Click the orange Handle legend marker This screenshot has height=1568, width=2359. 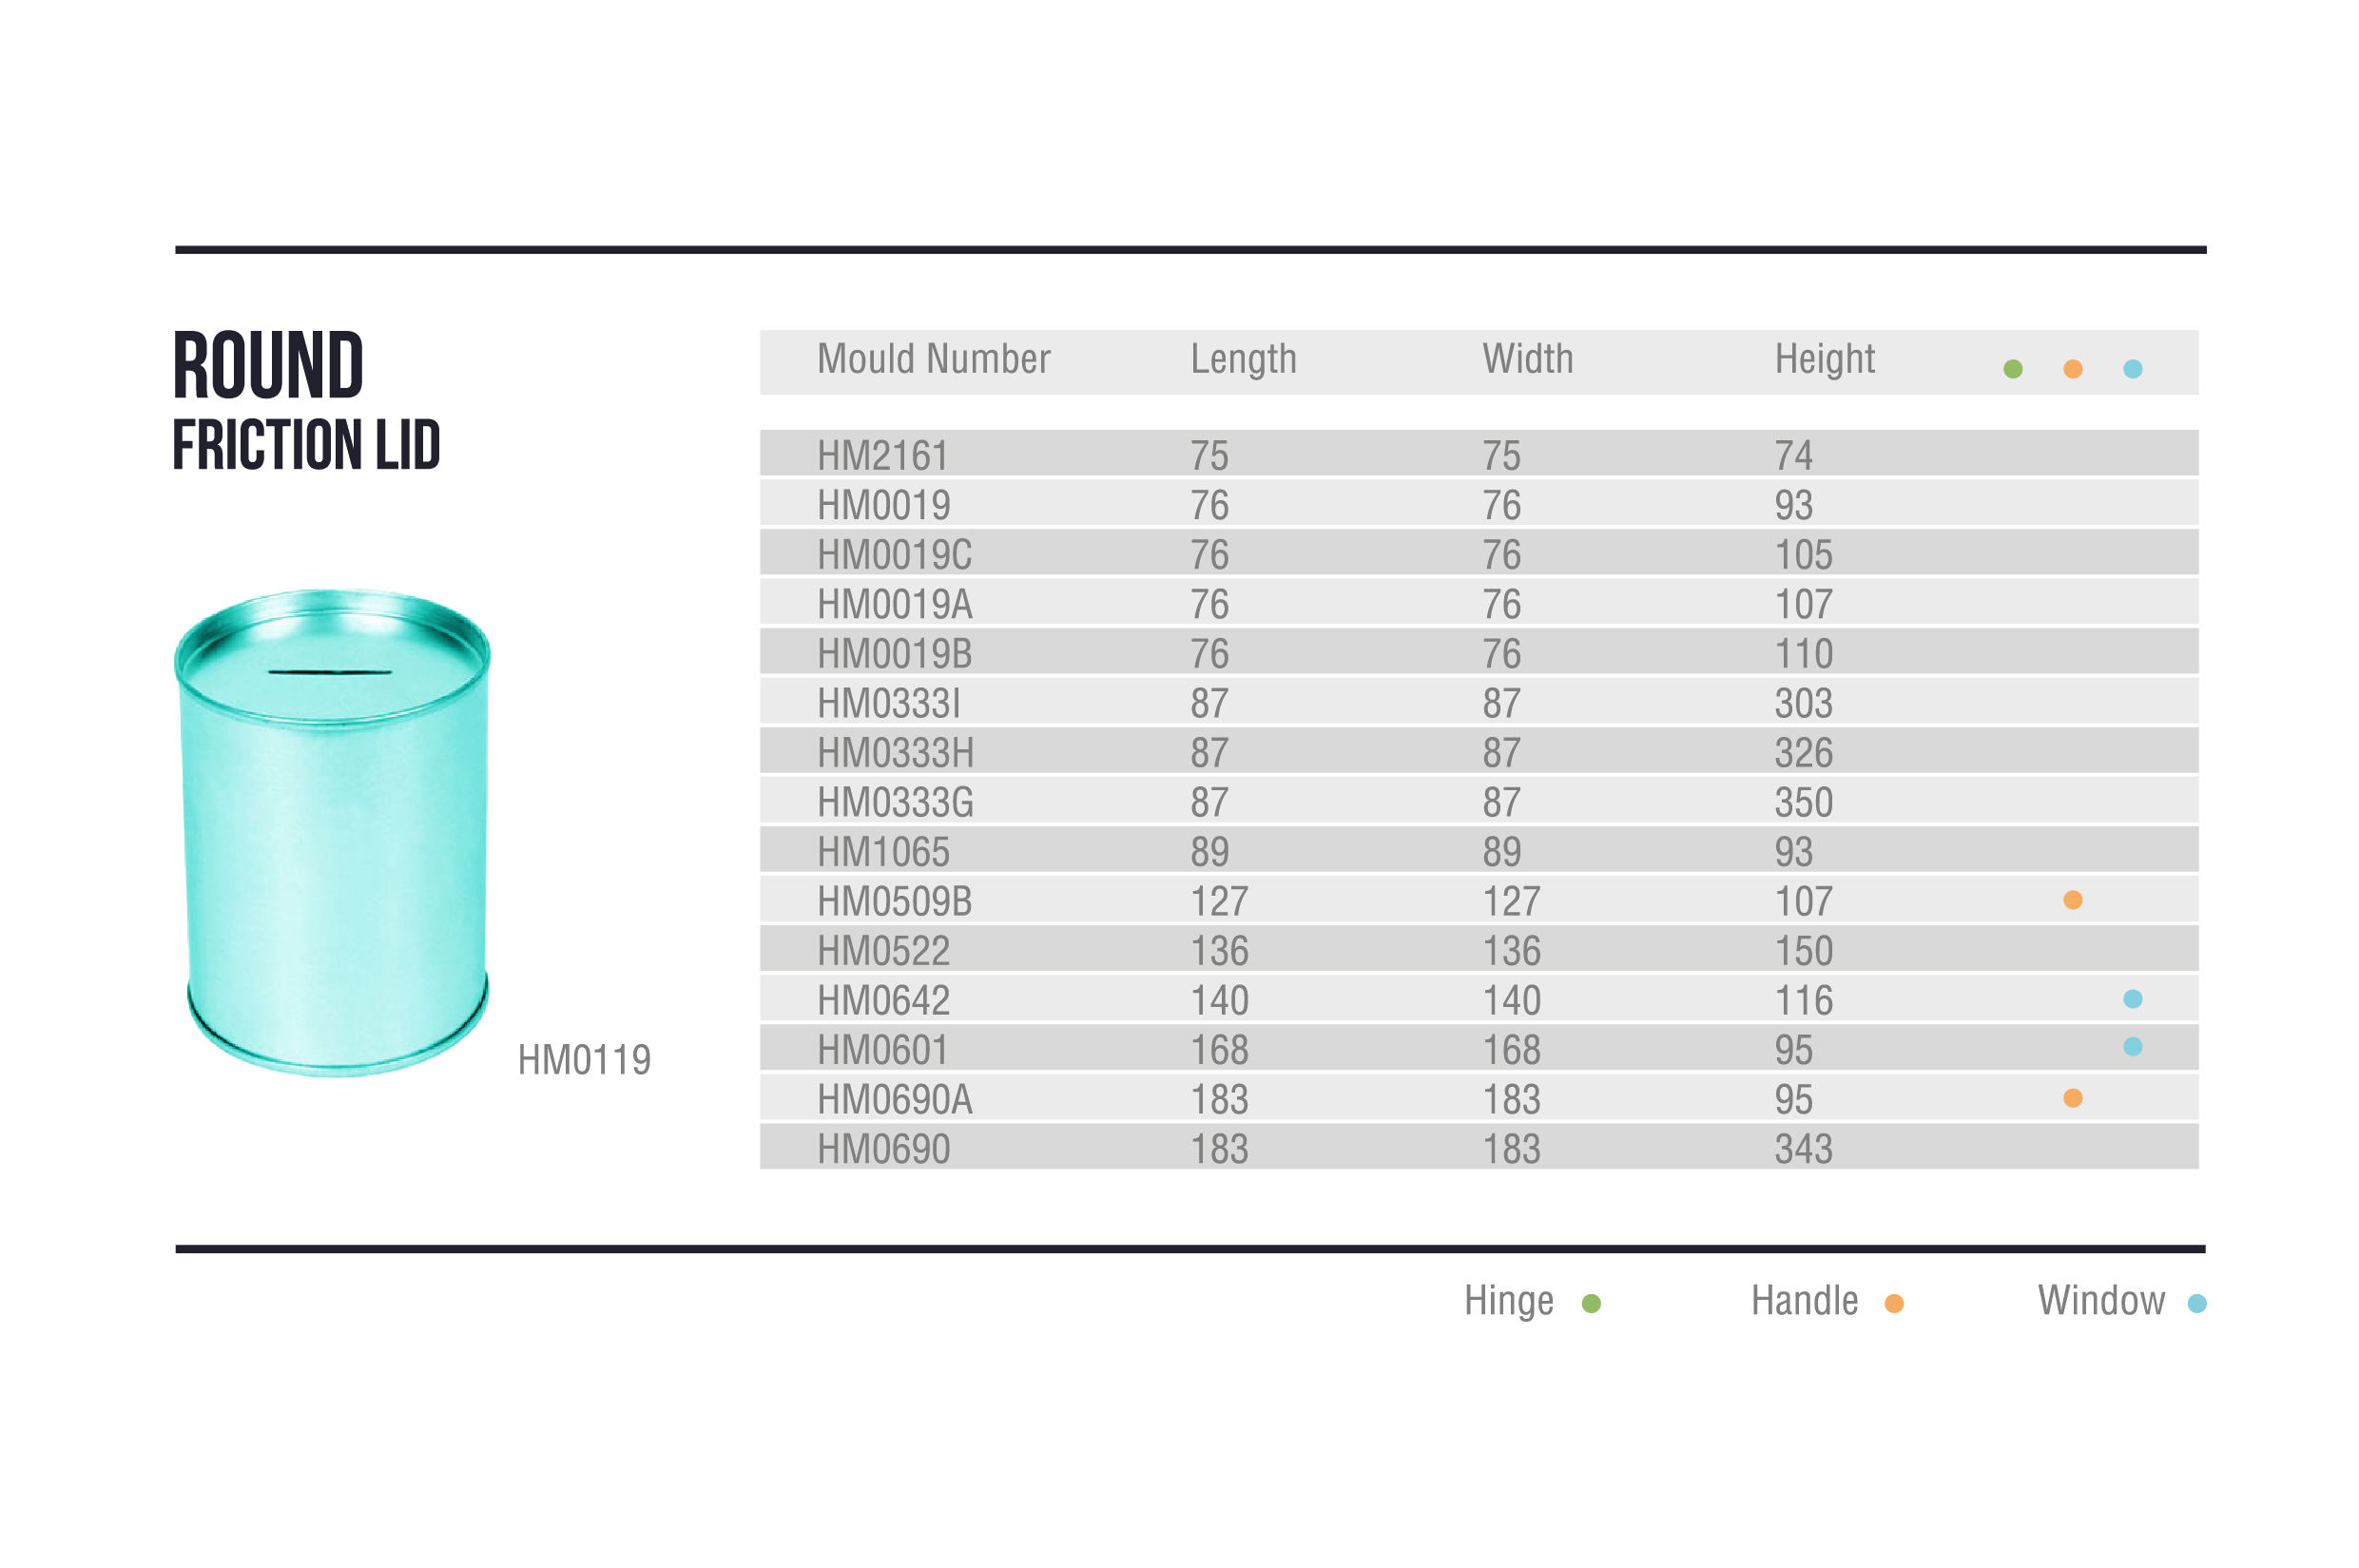coord(1896,1302)
